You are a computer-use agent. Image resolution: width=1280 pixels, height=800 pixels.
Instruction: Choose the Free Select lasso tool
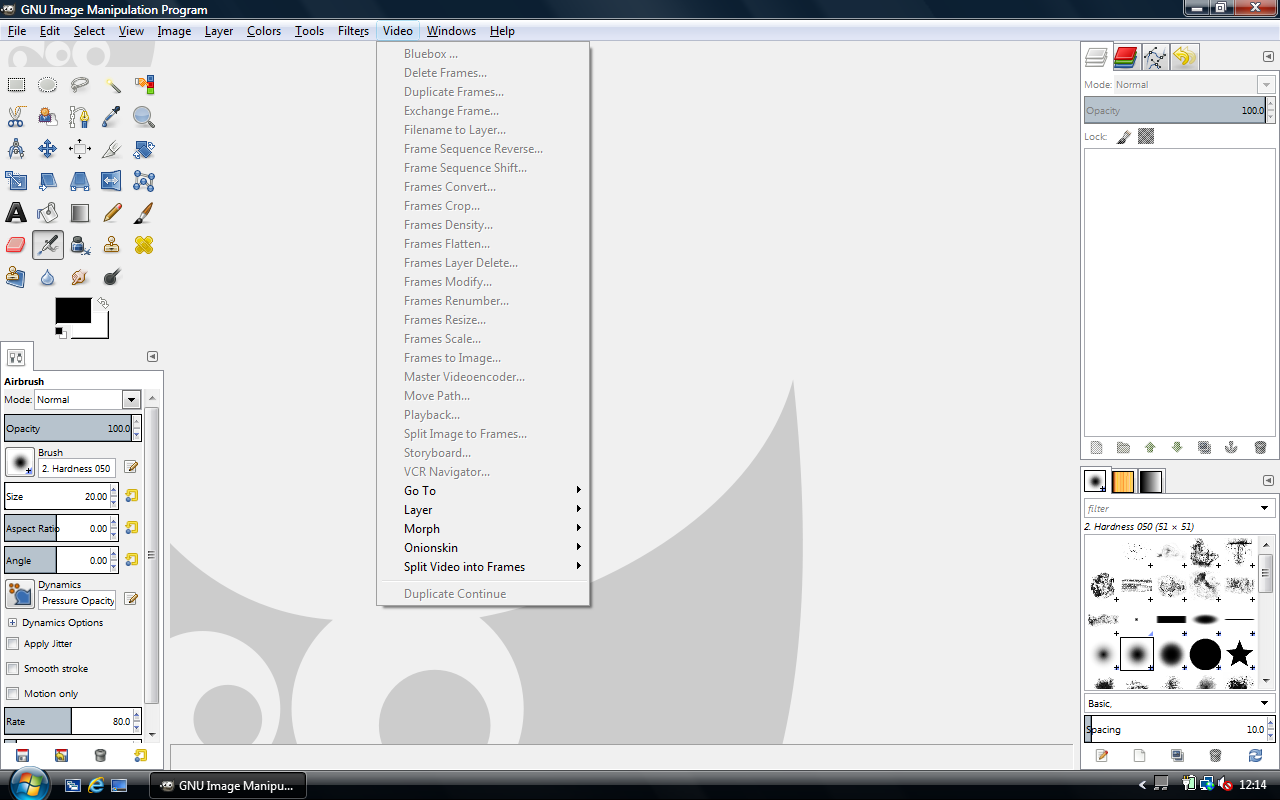80,85
